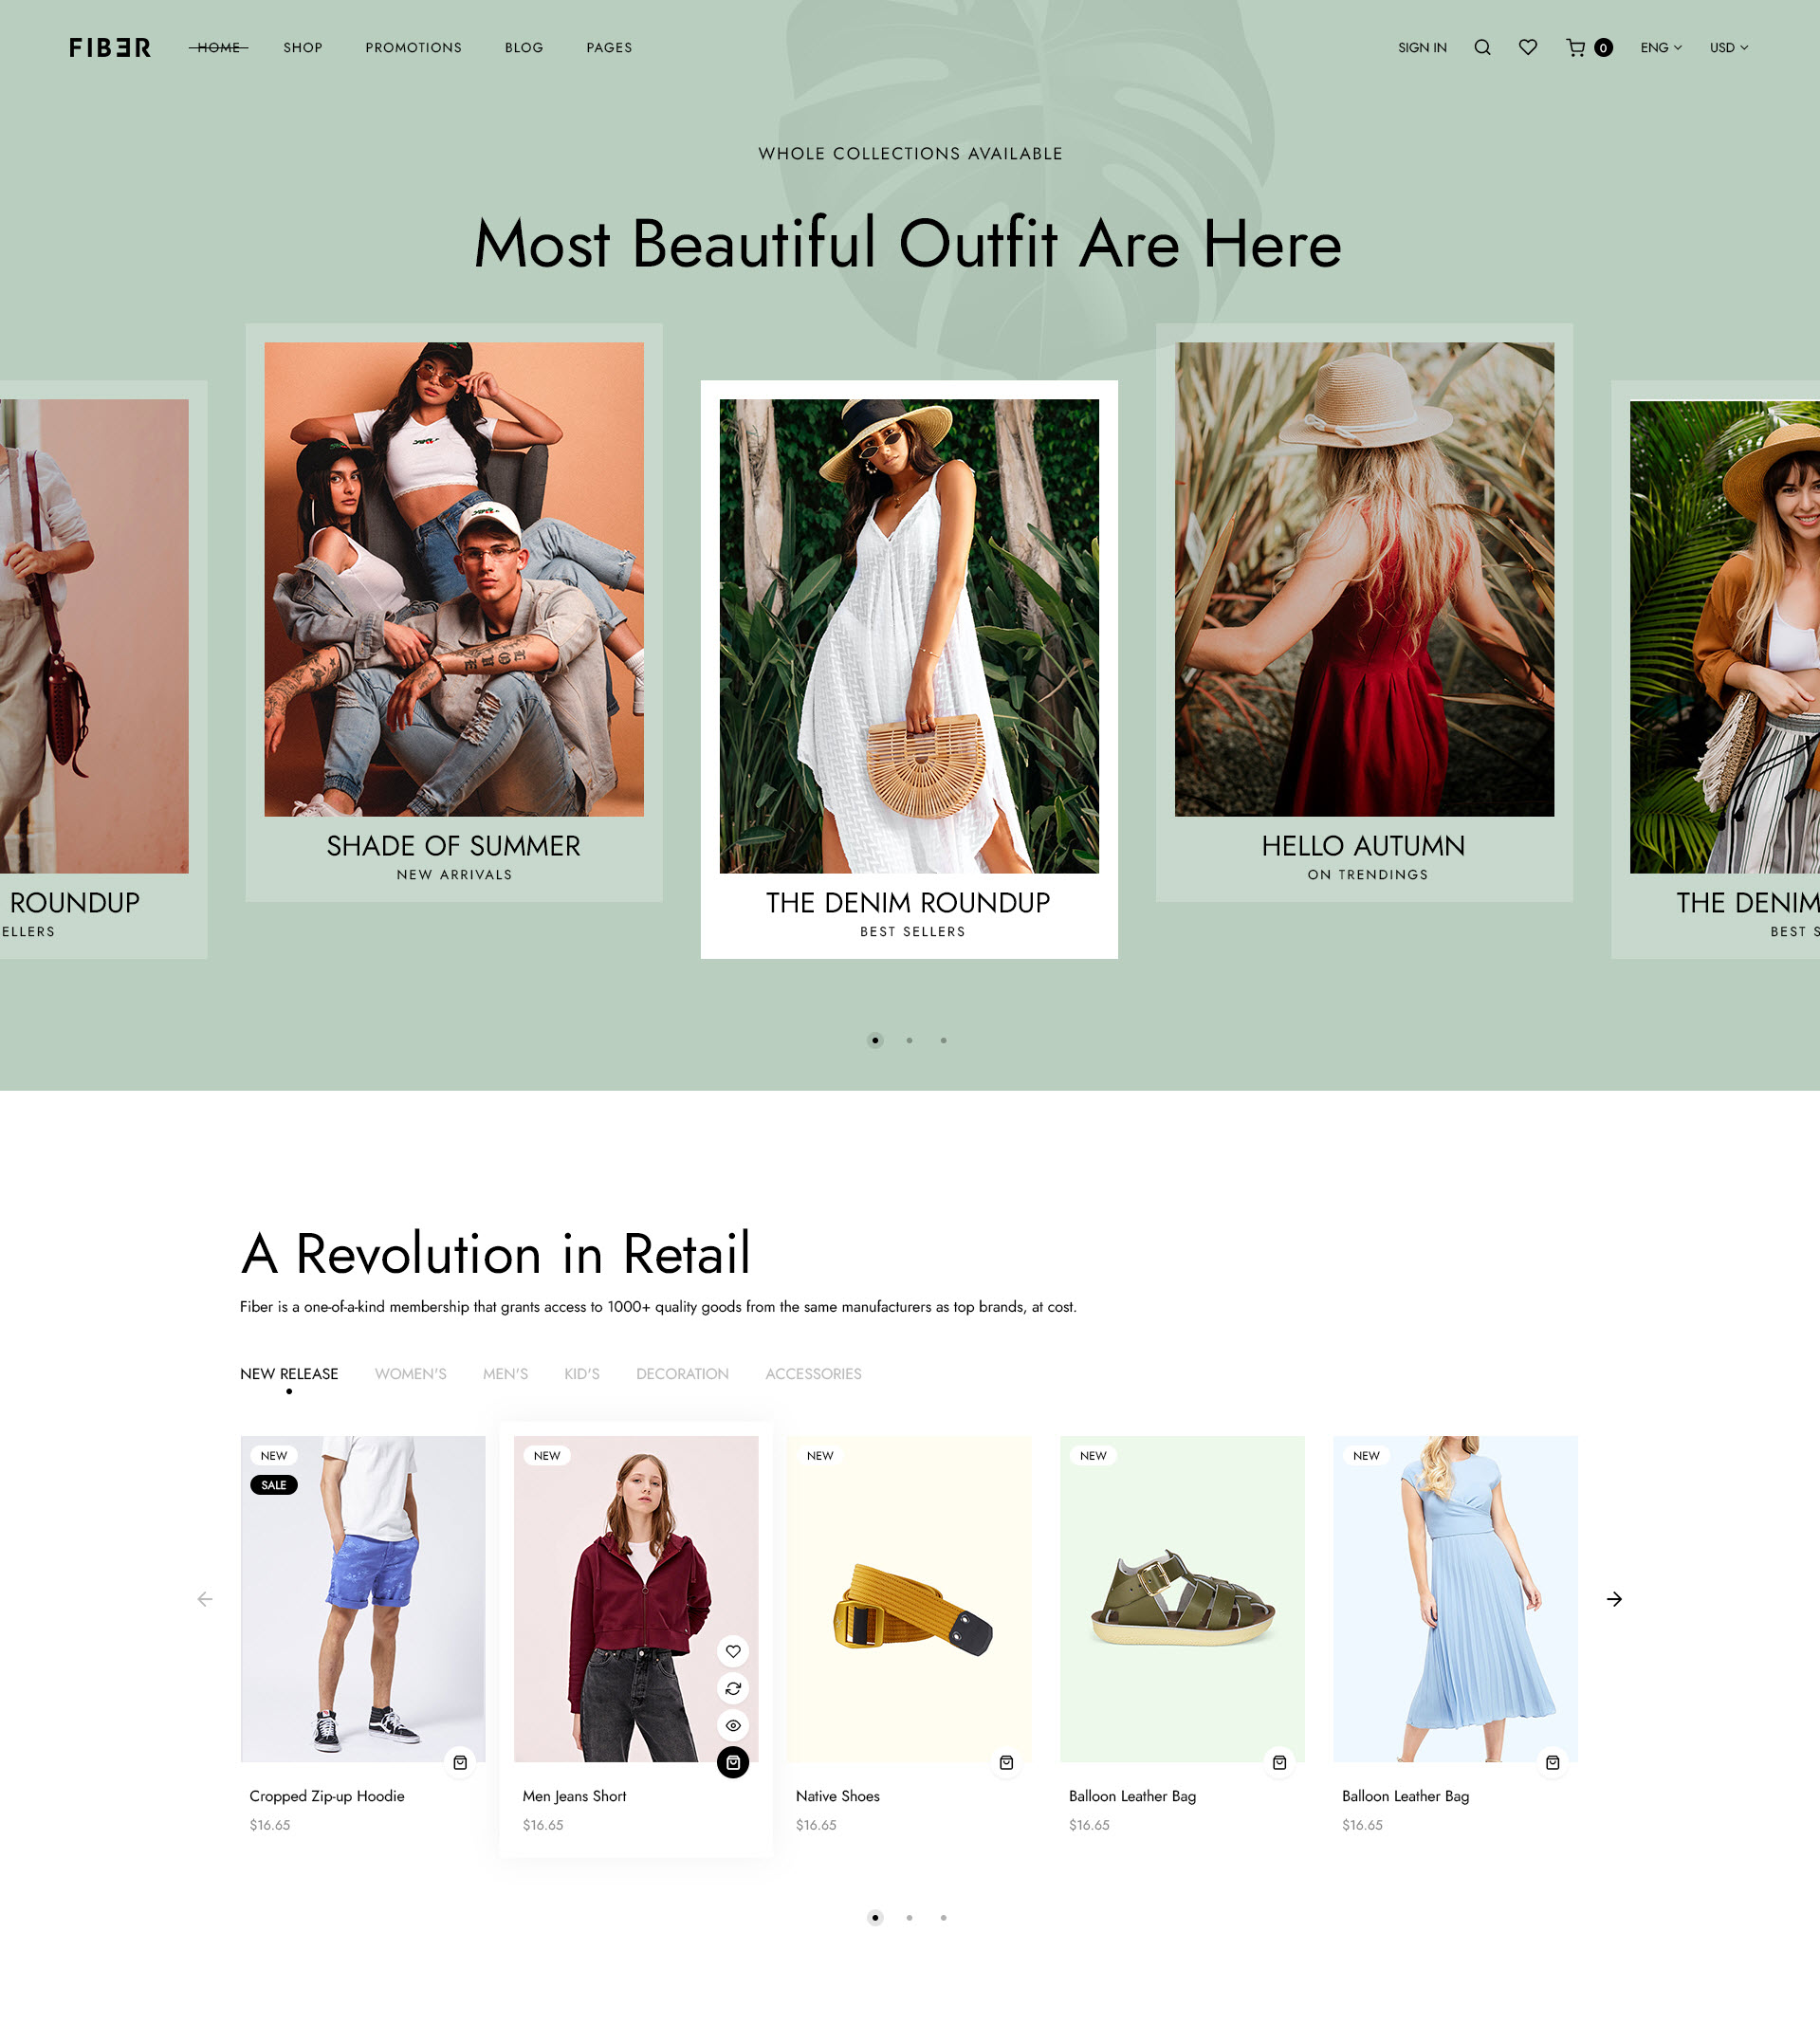This screenshot has width=1820, height=2025.
Task: Click previous arrow of product carousel
Action: tap(205, 1599)
